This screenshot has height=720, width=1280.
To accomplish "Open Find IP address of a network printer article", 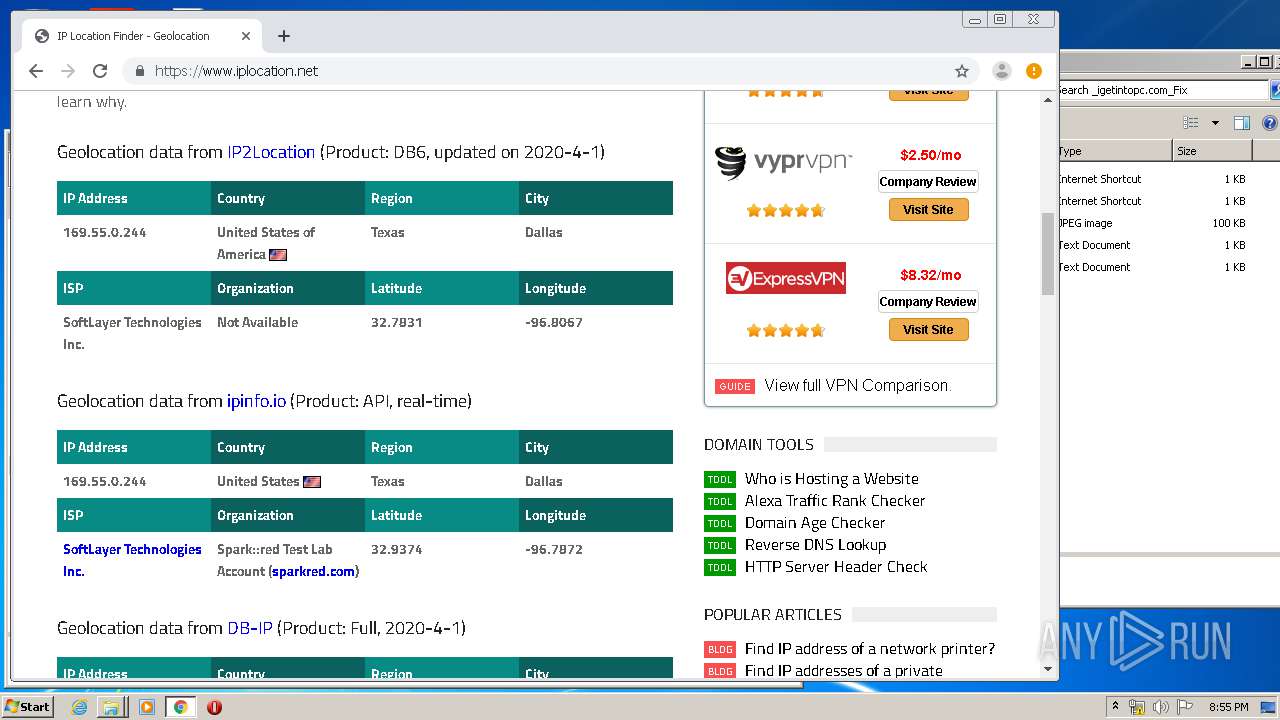I will (870, 649).
